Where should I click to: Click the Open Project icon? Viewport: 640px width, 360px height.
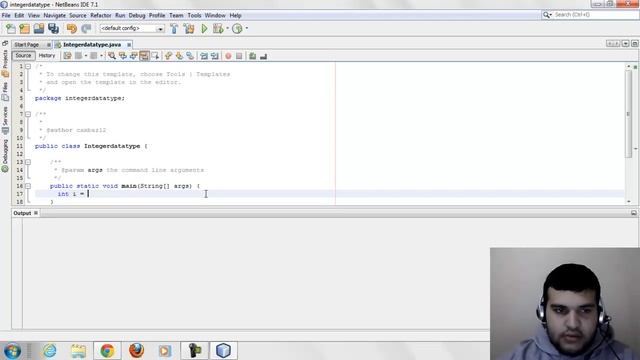[x=39, y=29]
